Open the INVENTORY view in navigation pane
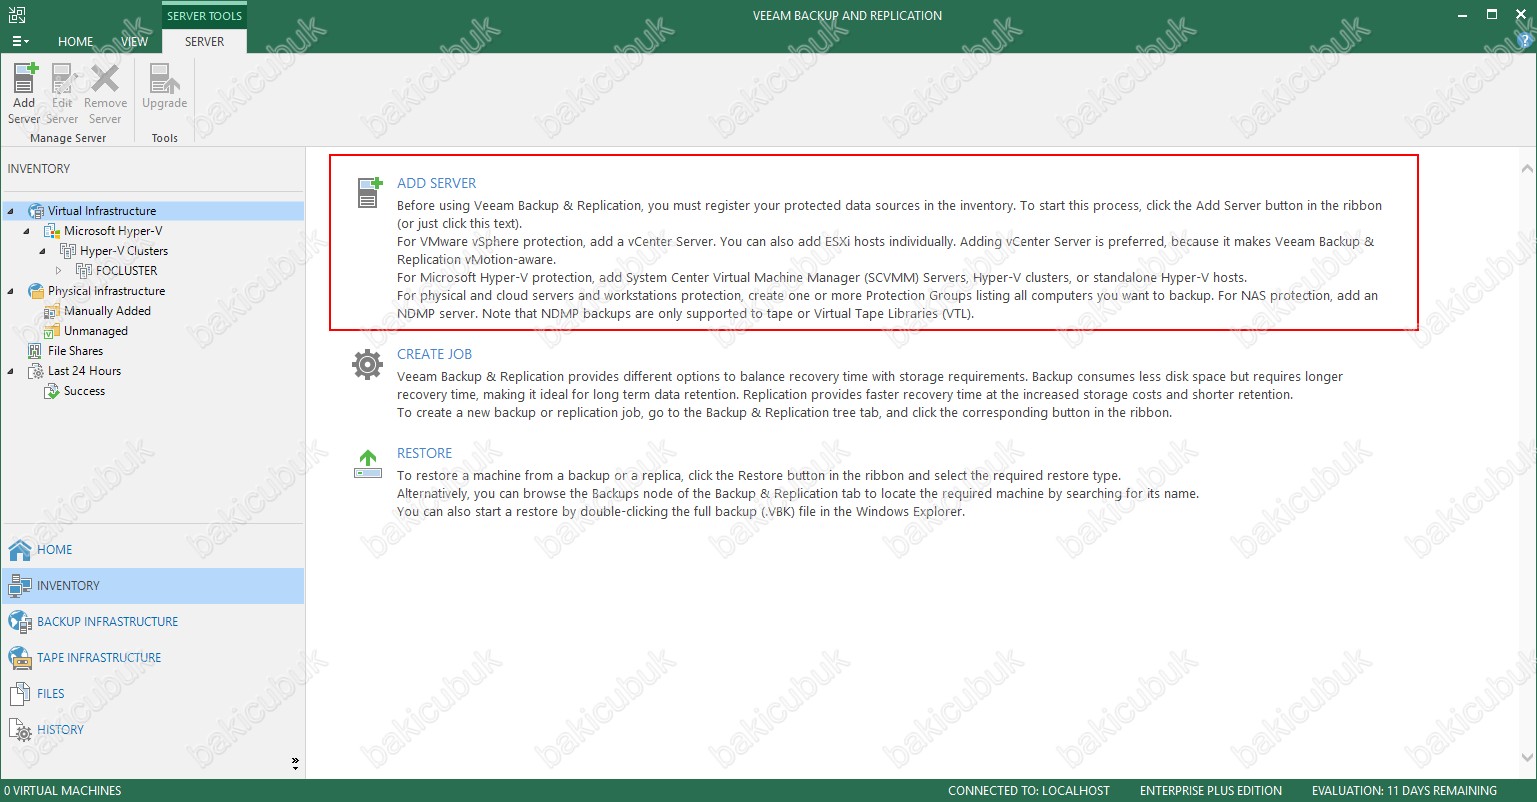 [153, 586]
